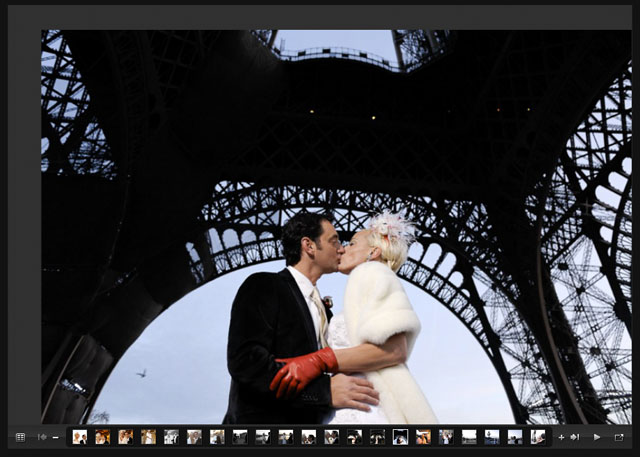Select the last thumbnail in the filmstrip

click(538, 437)
